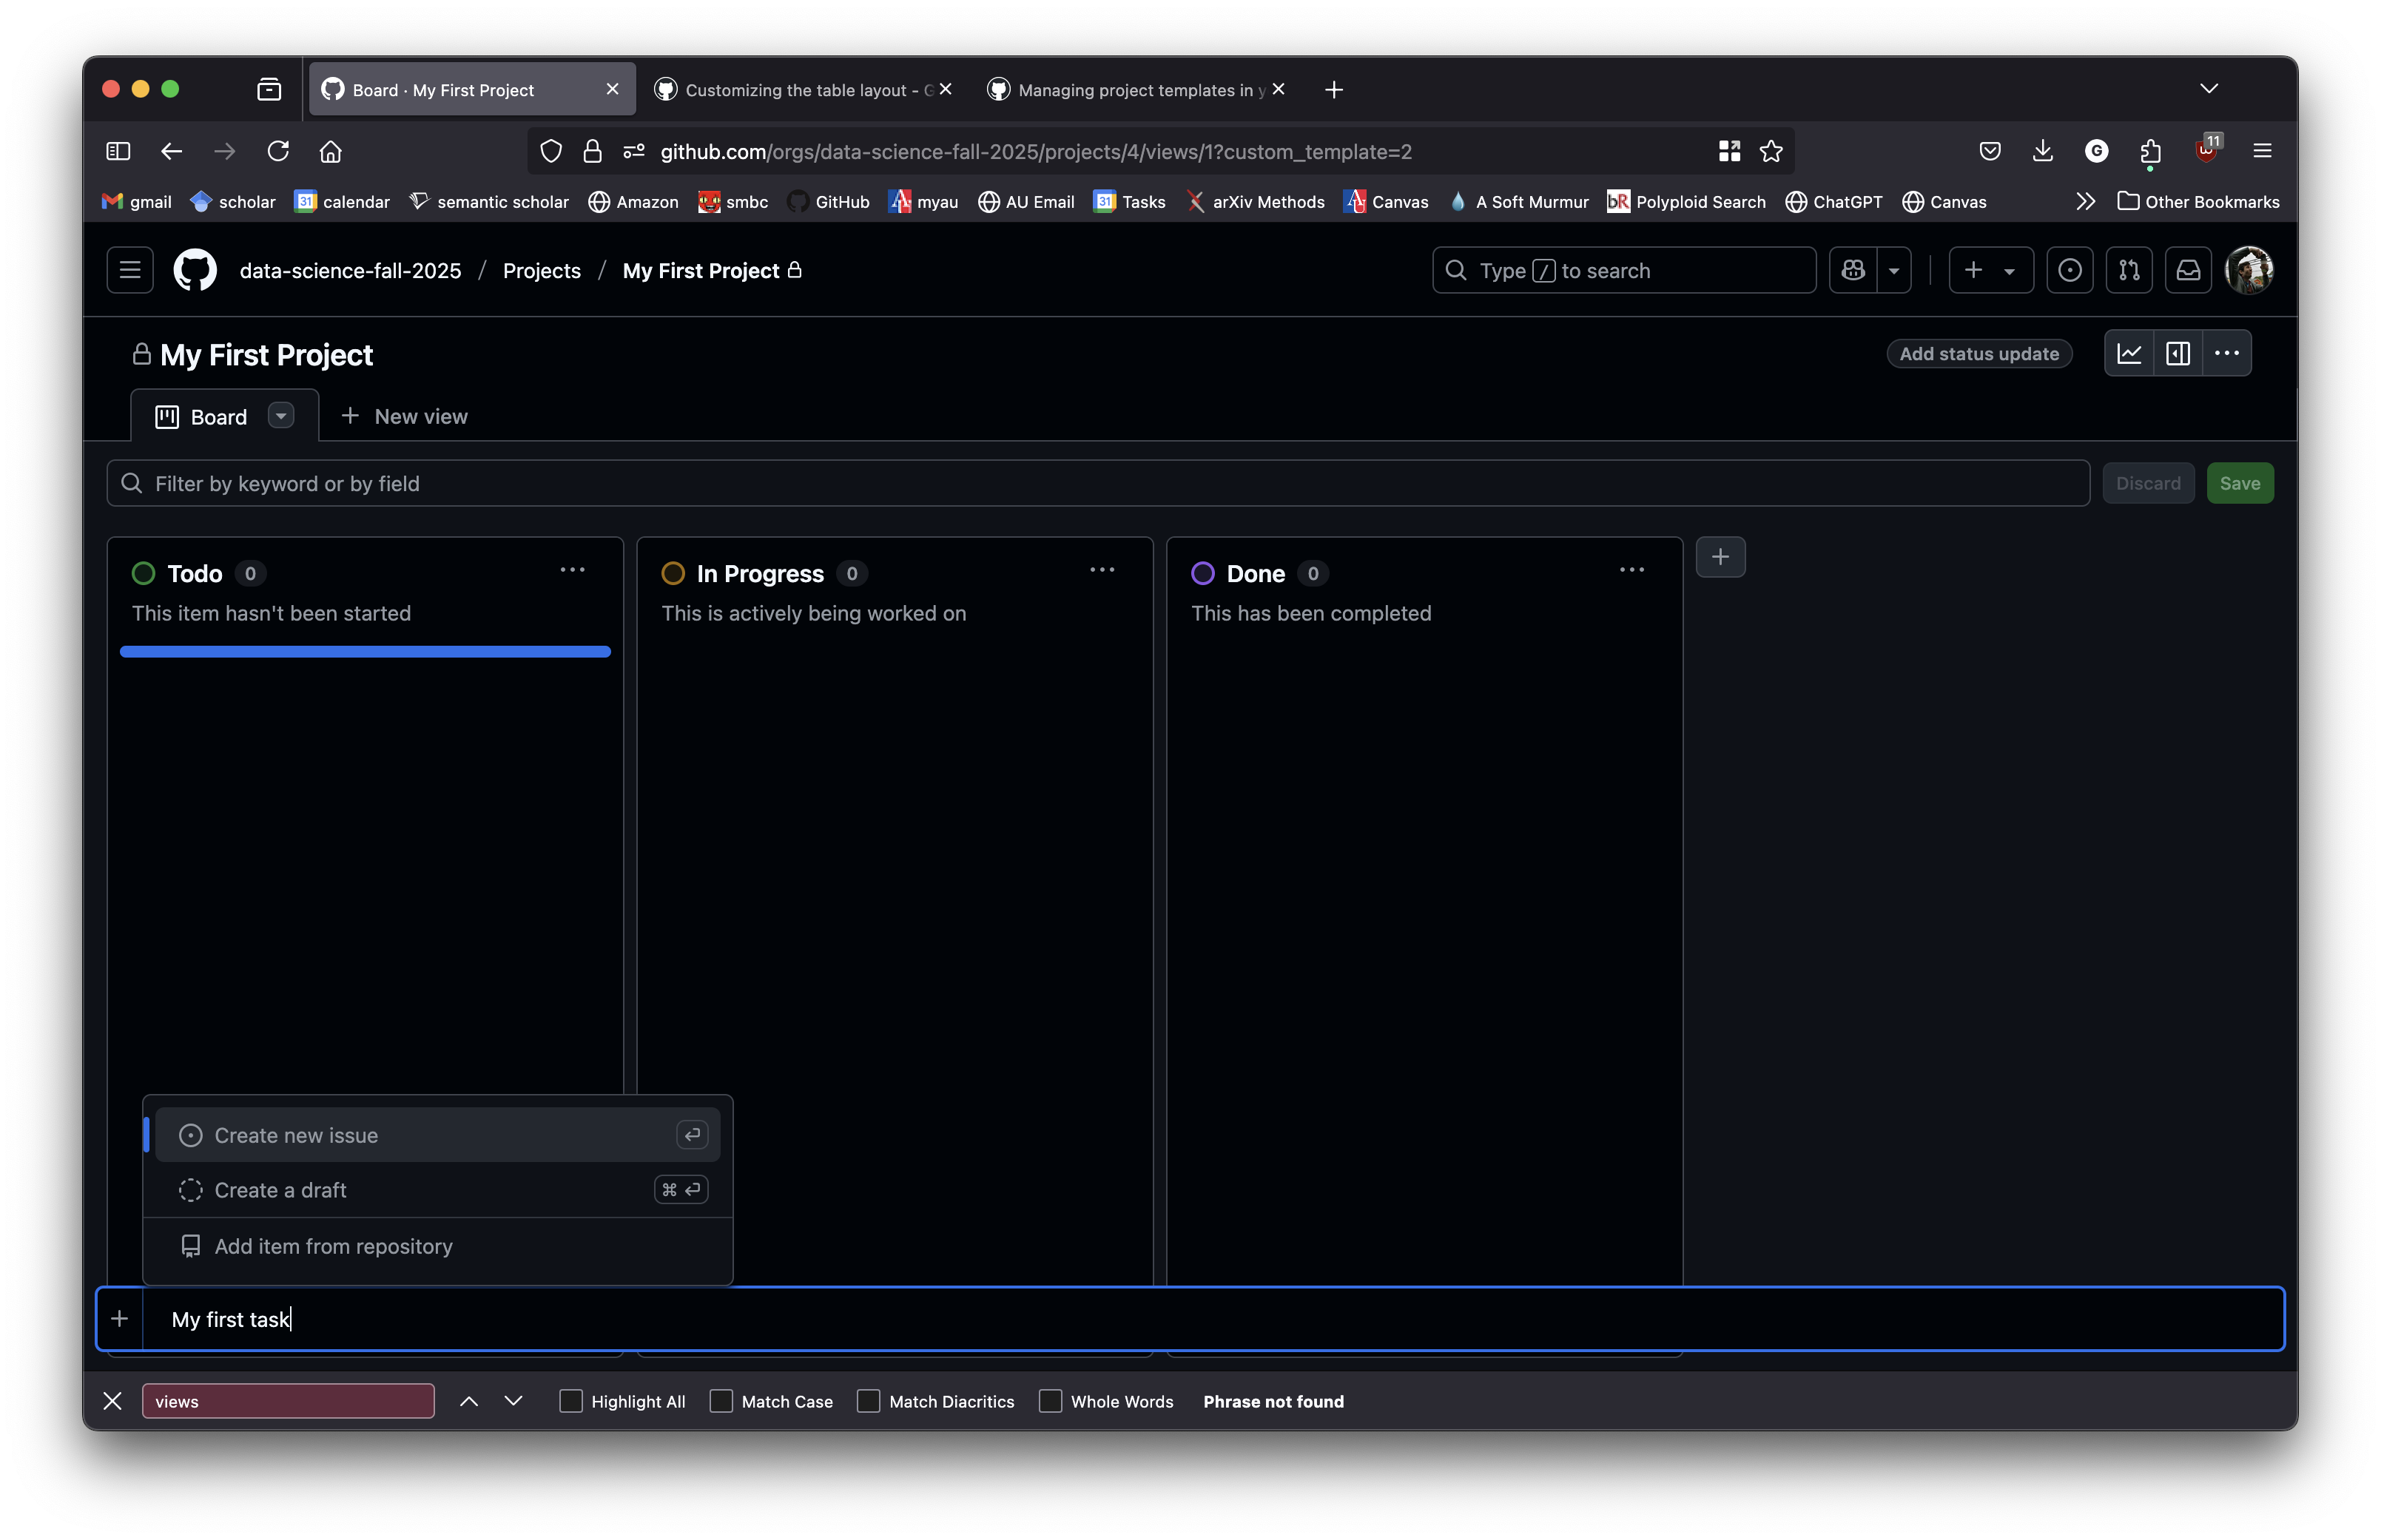This screenshot has height=1540, width=2381.
Task: Open the QR extension icon in address bar
Action: (1729, 151)
